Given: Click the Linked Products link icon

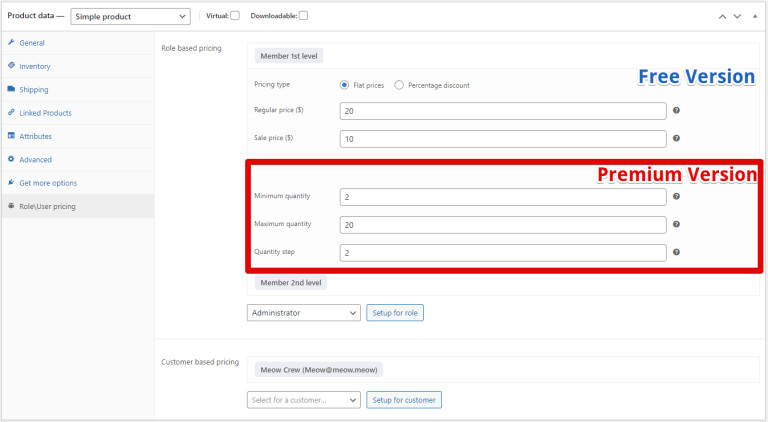Looking at the screenshot, I should (x=11, y=112).
